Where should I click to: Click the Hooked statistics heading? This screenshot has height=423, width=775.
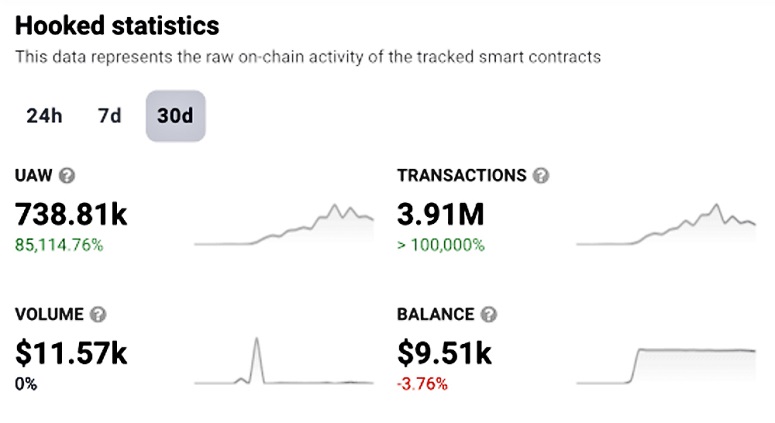[x=117, y=25]
